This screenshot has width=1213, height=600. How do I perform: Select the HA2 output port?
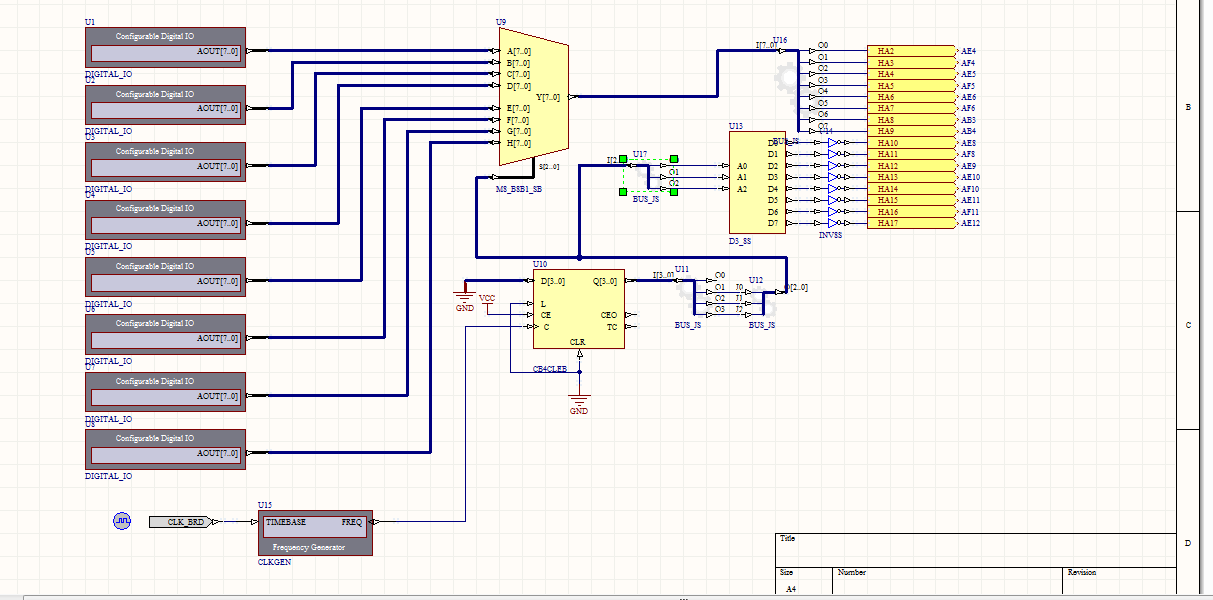click(910, 51)
